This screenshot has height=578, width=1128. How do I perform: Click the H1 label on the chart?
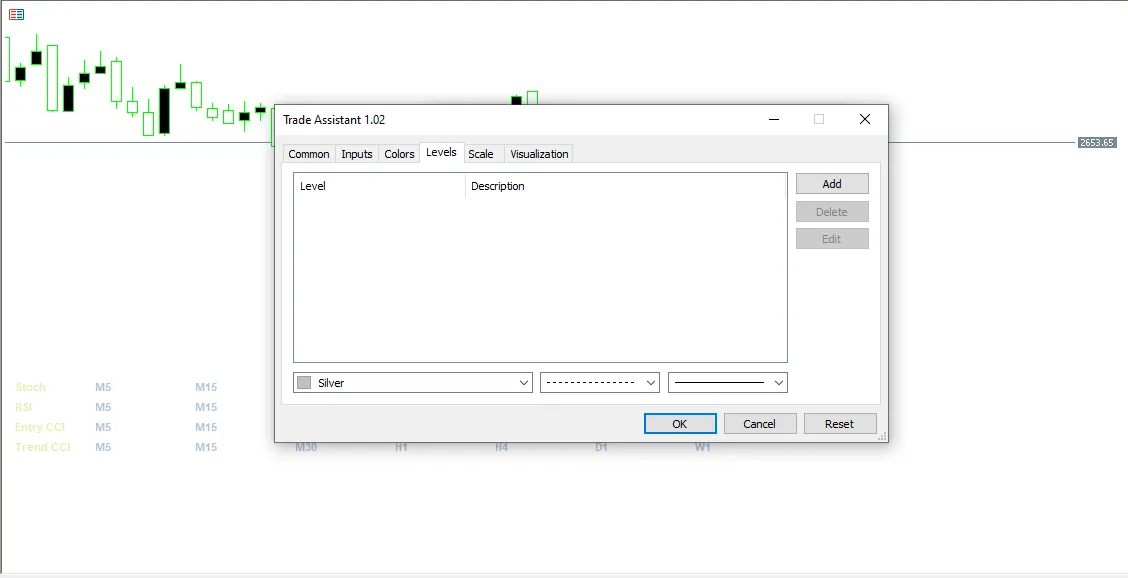401,448
